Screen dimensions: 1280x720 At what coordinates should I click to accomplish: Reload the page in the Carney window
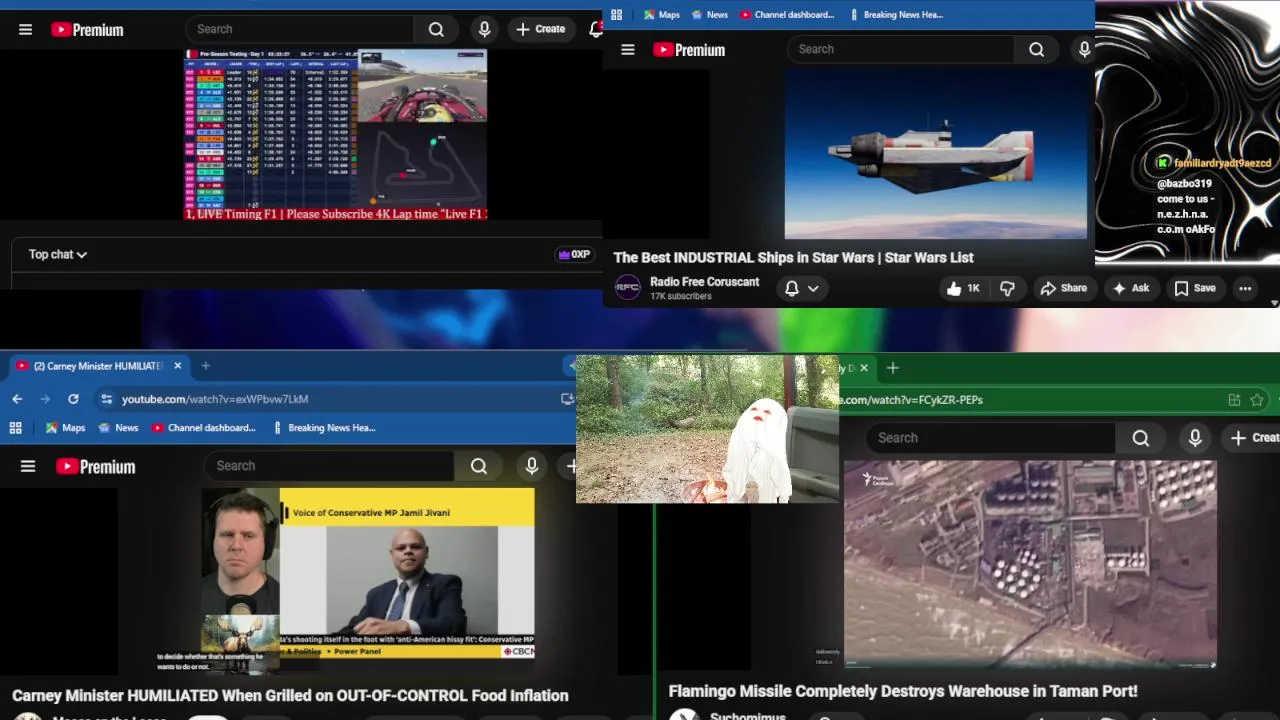[73, 399]
